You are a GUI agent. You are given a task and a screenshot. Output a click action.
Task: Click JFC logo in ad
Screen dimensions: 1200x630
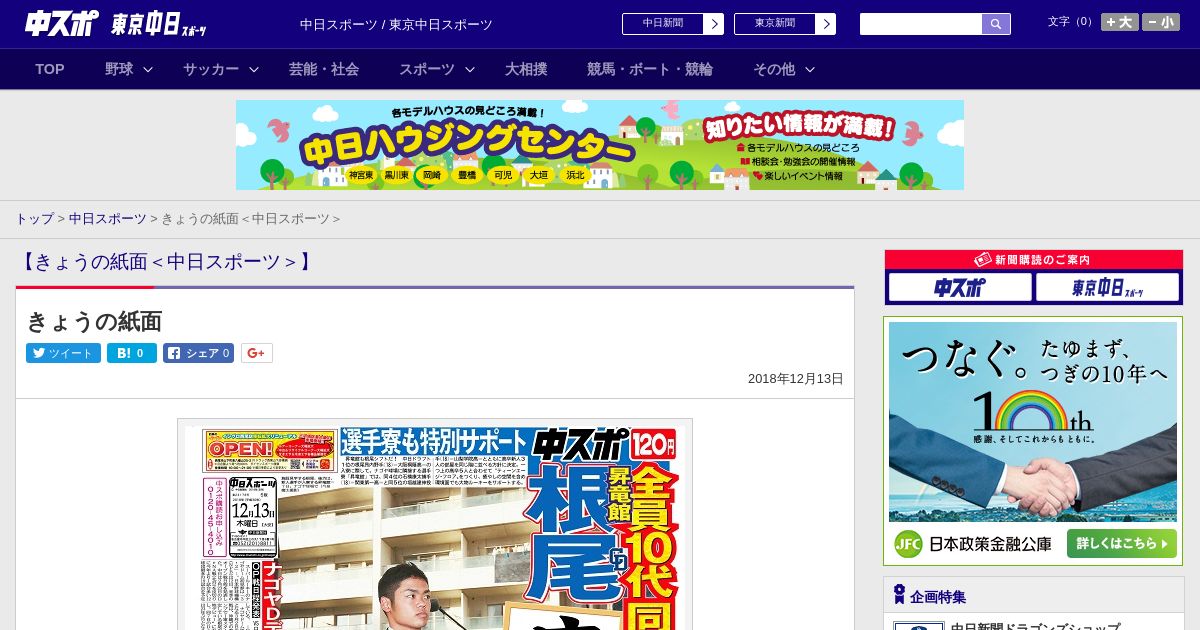click(x=908, y=544)
